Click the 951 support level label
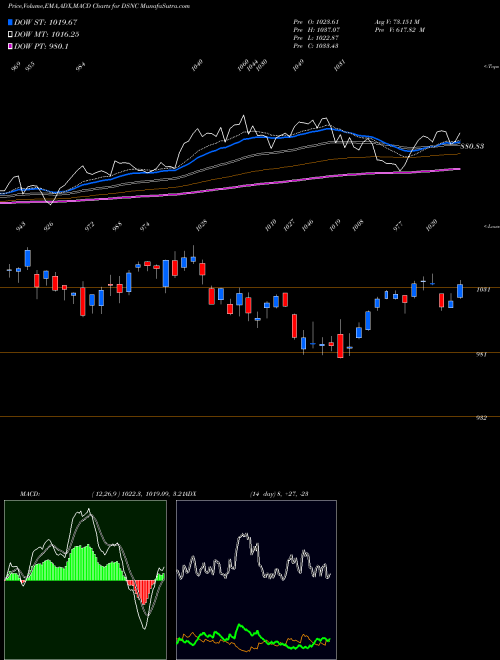500x660 pixels. pos(481,355)
